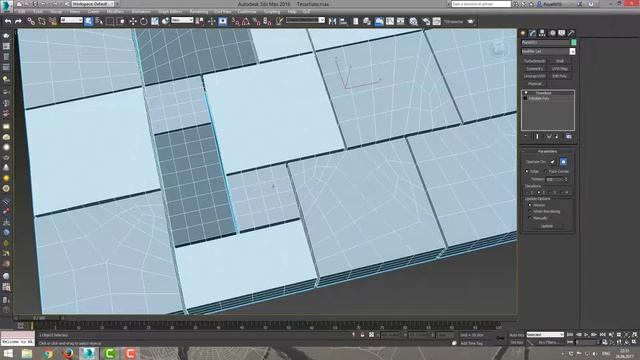Open the Material Editor icon
The width and height of the screenshot is (640, 360).
(413, 21)
